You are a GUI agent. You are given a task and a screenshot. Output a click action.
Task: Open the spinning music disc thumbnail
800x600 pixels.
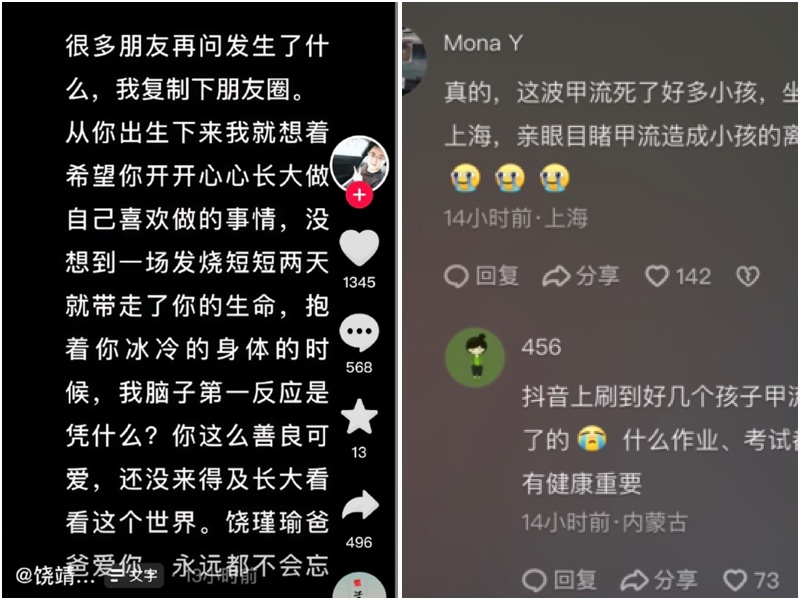(x=360, y=585)
